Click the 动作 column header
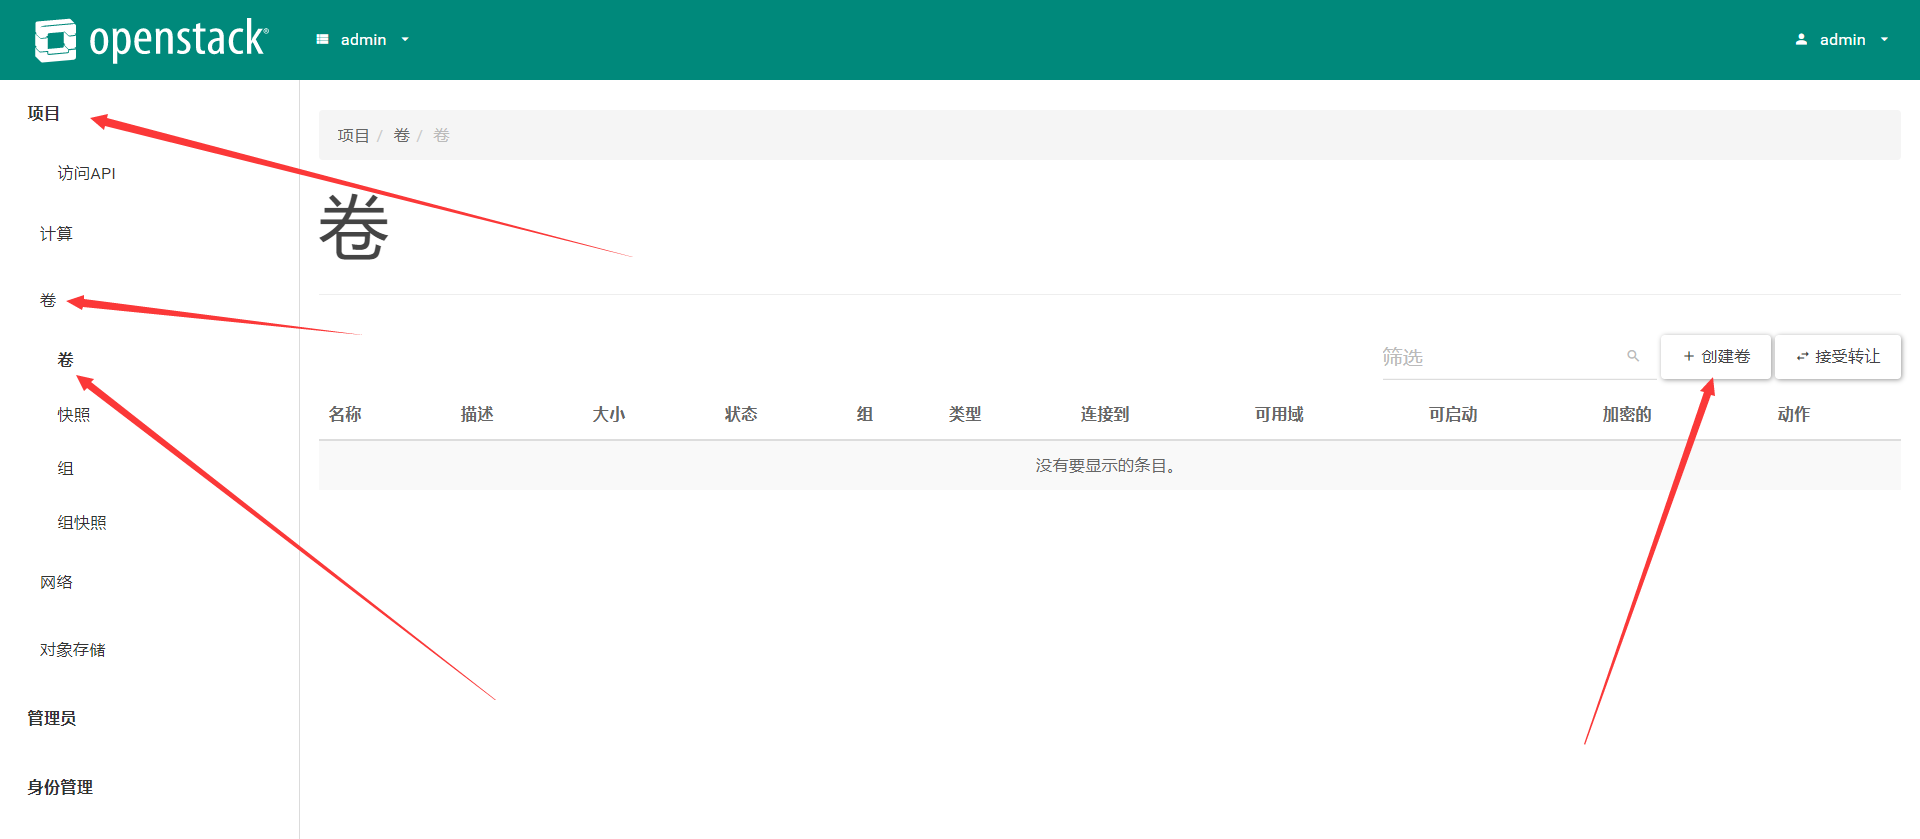The image size is (1920, 839). pos(1794,414)
